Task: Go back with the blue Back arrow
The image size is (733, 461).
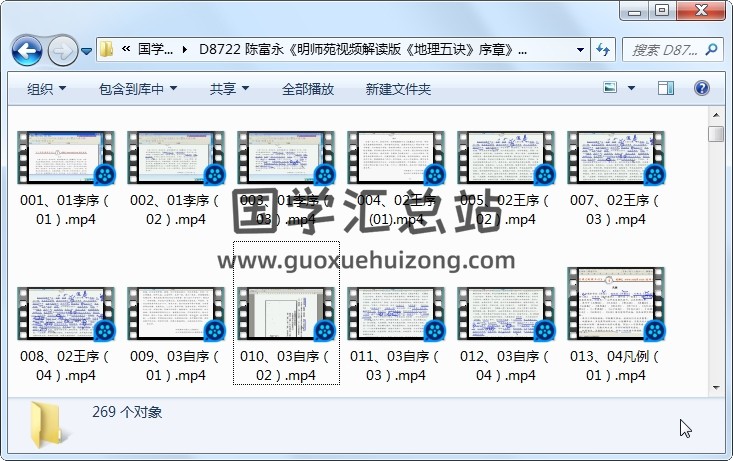Action: [x=27, y=50]
